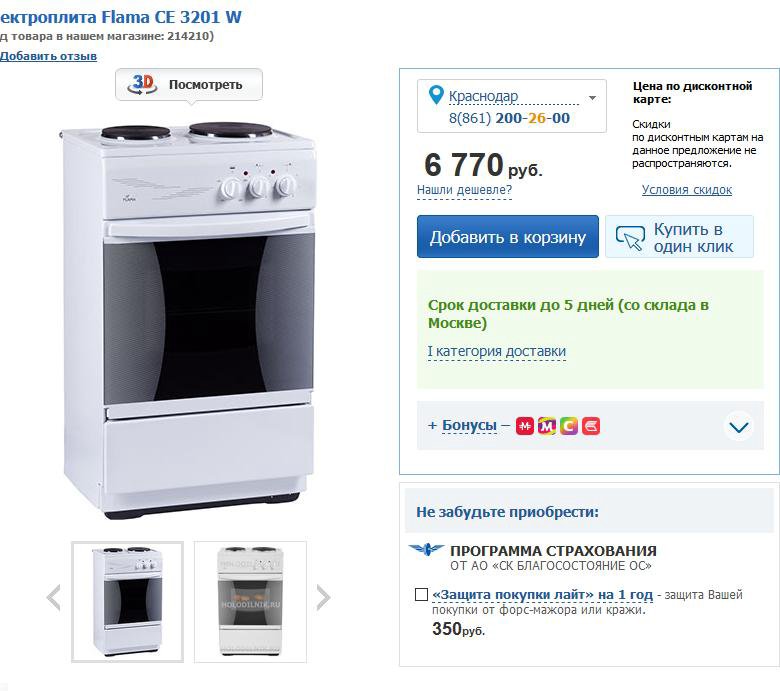Click the insurance program eagle logo

[x=427, y=550]
